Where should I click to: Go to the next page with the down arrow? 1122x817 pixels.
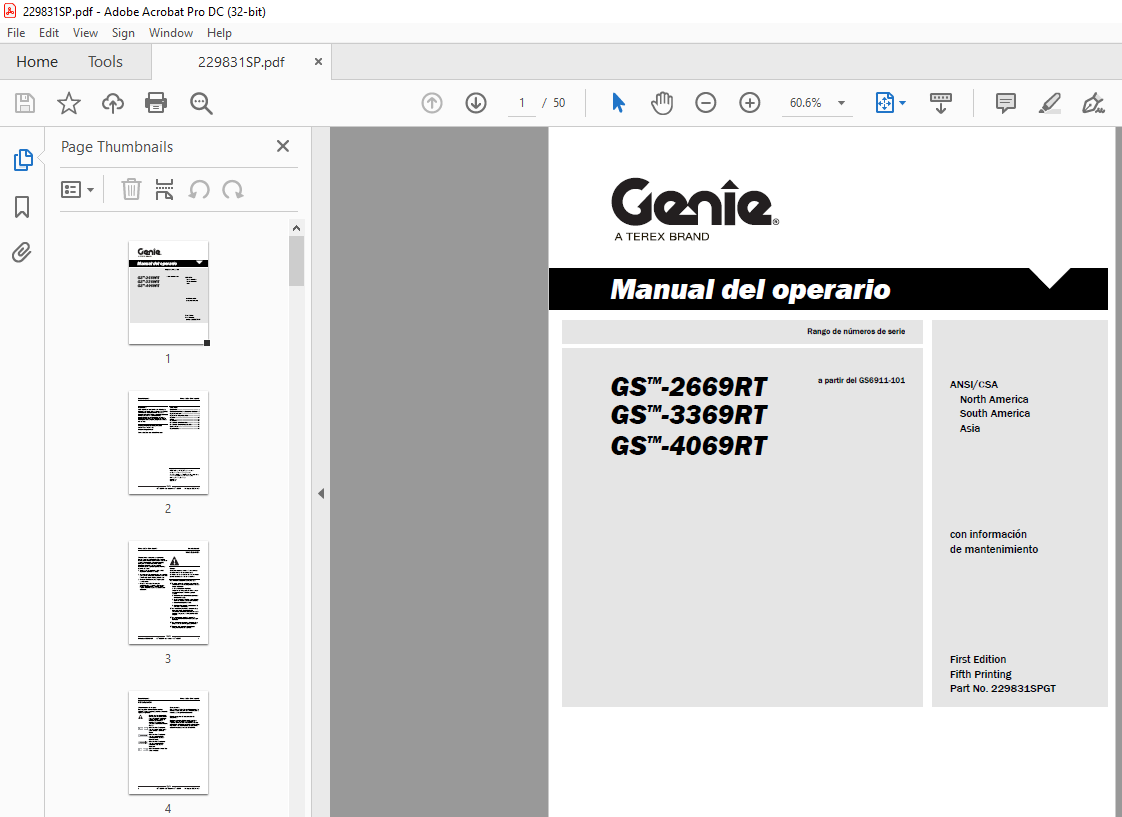(476, 103)
